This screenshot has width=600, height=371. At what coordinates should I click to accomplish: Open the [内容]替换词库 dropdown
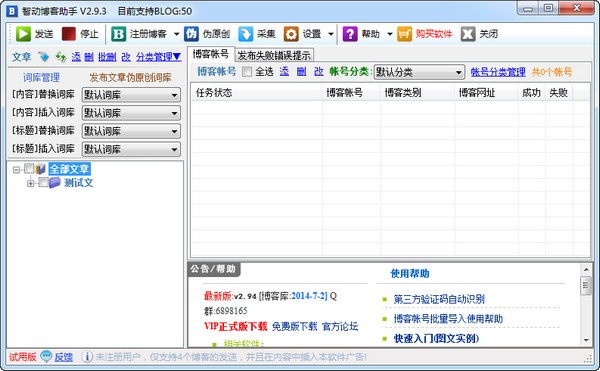(x=131, y=94)
